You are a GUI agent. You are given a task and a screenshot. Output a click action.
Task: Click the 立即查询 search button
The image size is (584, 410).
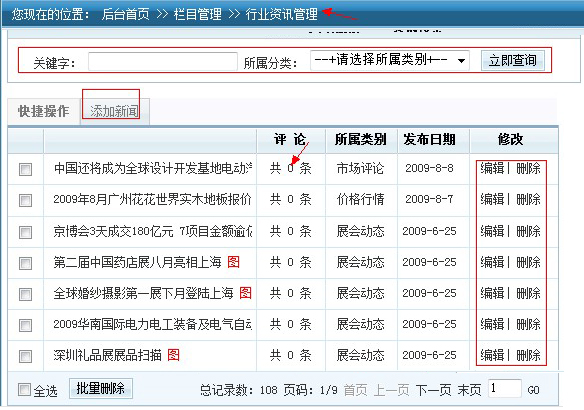[x=512, y=60]
